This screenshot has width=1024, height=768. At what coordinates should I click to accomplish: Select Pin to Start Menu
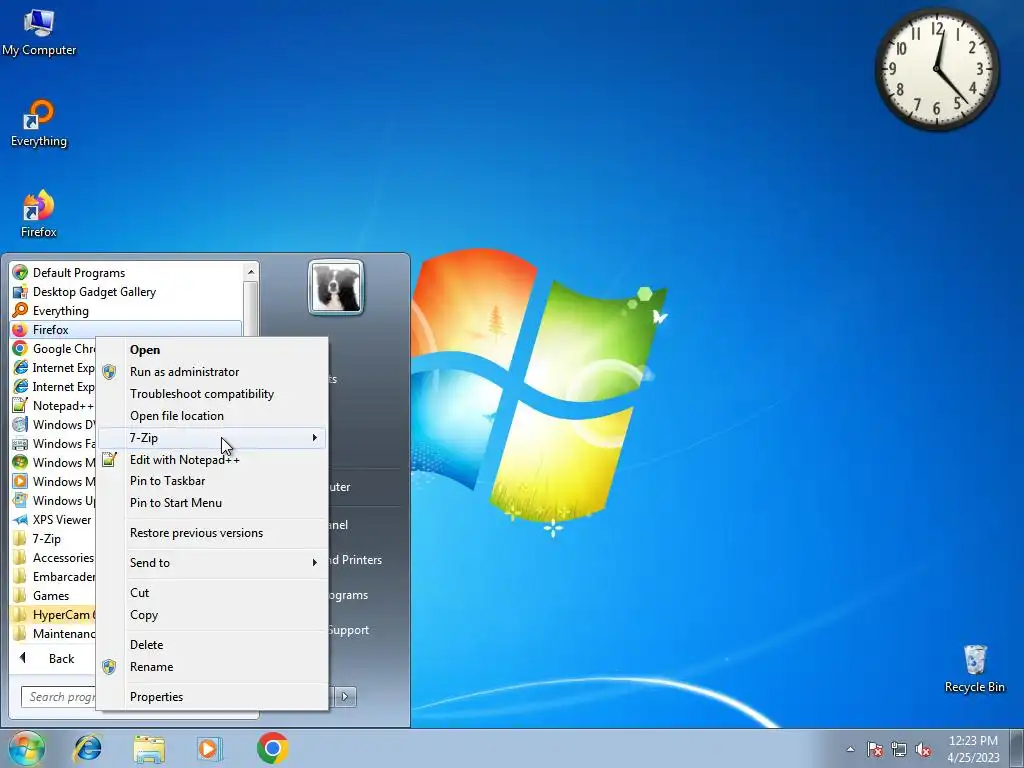click(x=213, y=503)
